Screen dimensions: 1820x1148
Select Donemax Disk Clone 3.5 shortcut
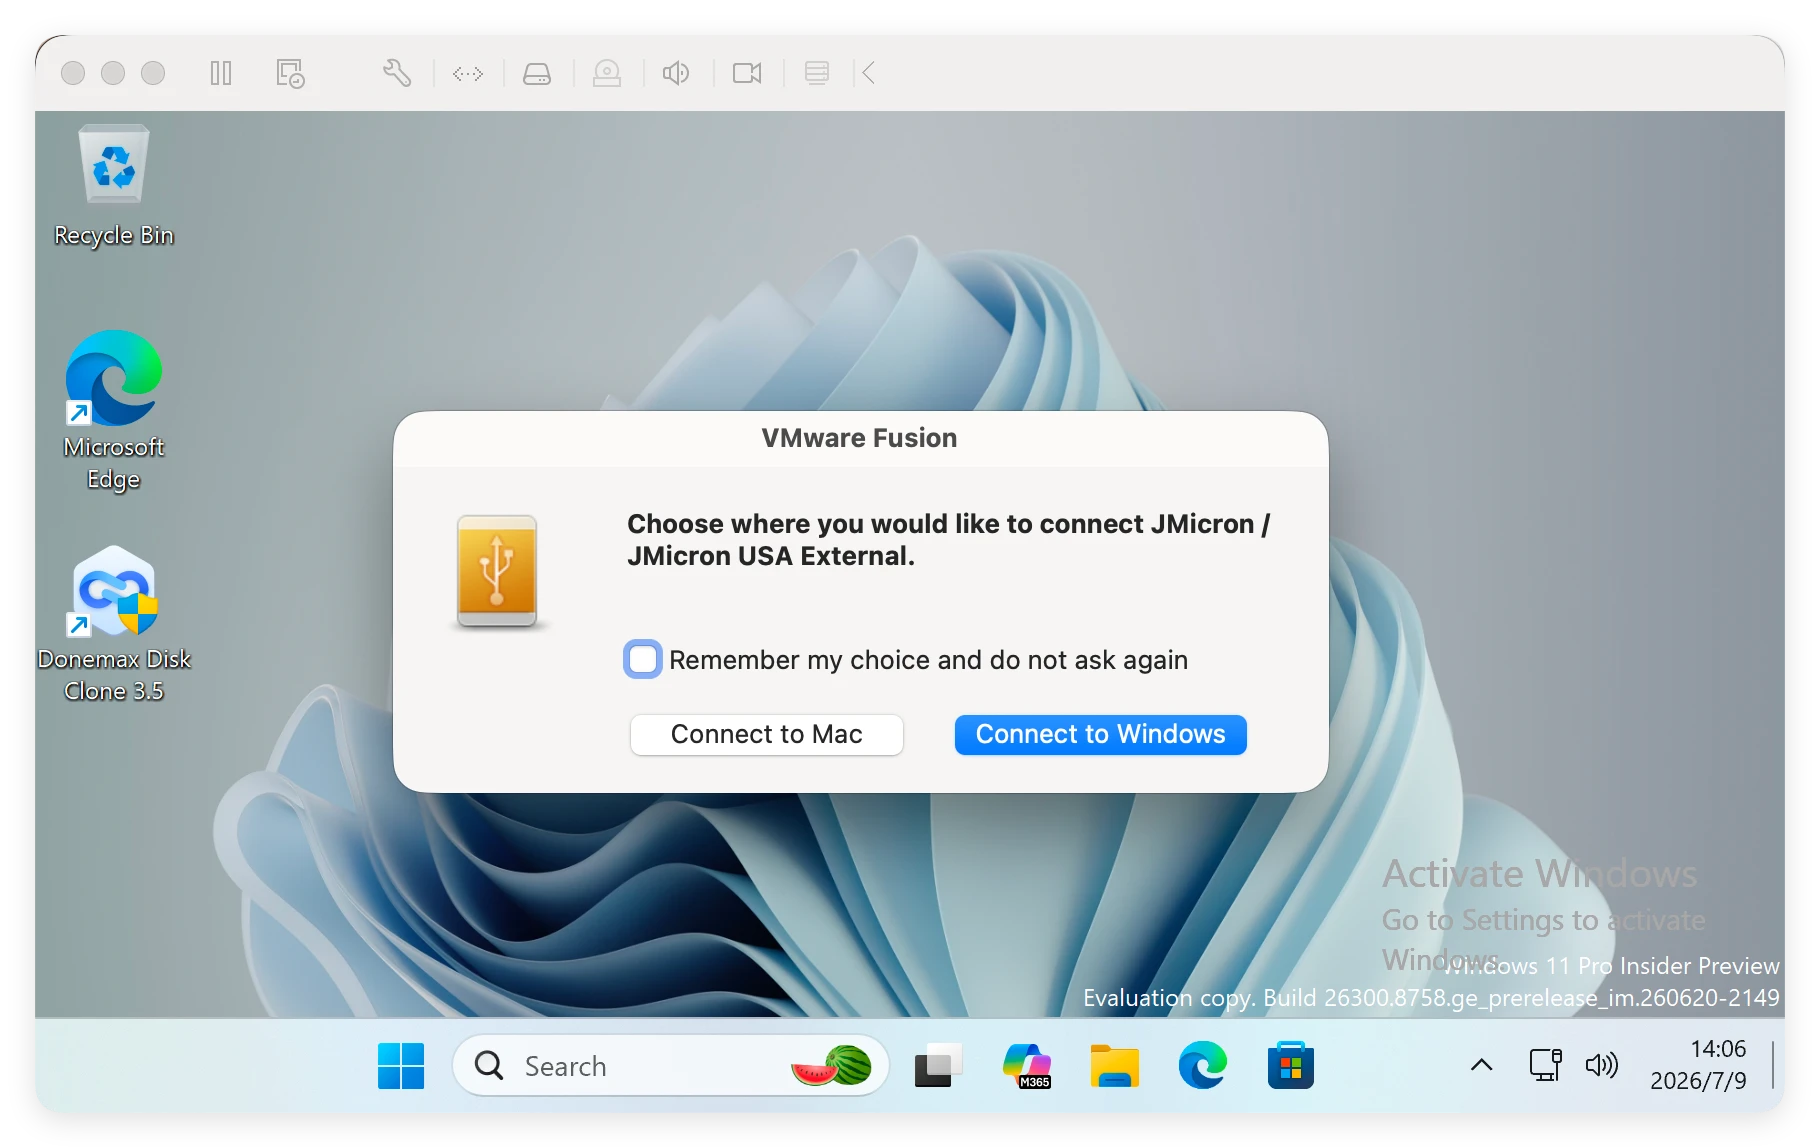point(114,624)
